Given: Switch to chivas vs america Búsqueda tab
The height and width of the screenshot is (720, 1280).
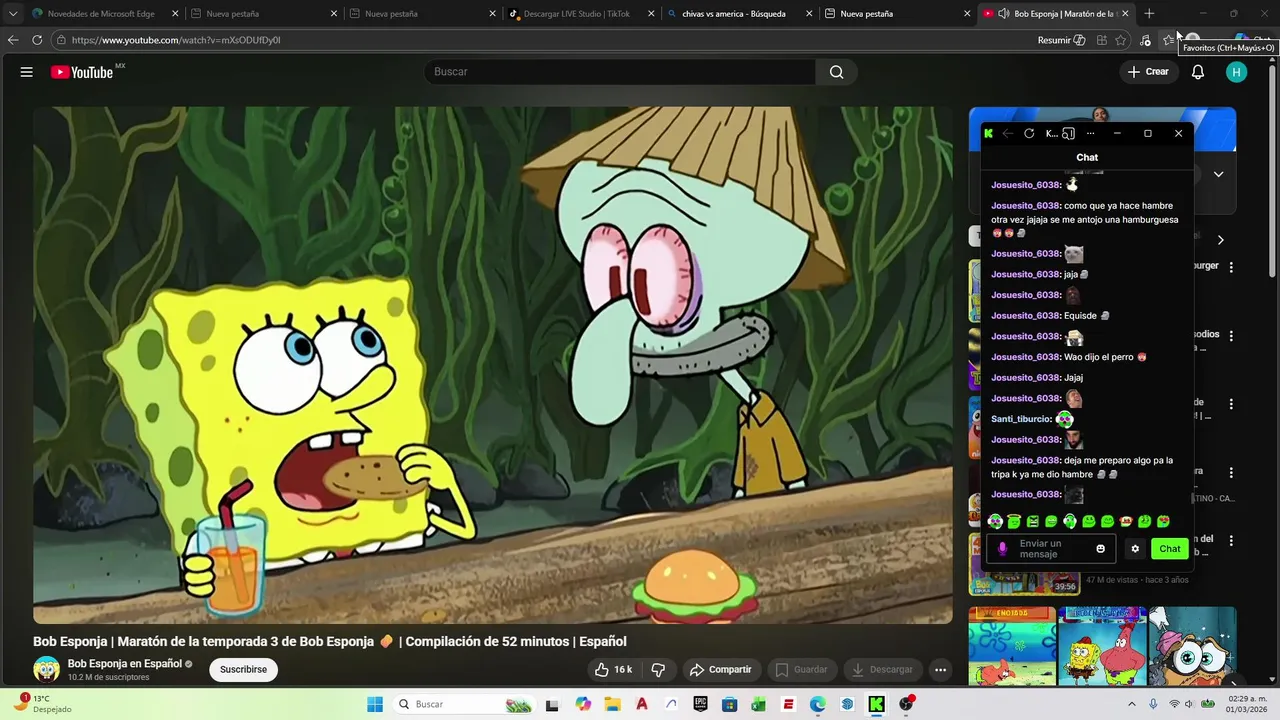Looking at the screenshot, I should [x=734, y=14].
